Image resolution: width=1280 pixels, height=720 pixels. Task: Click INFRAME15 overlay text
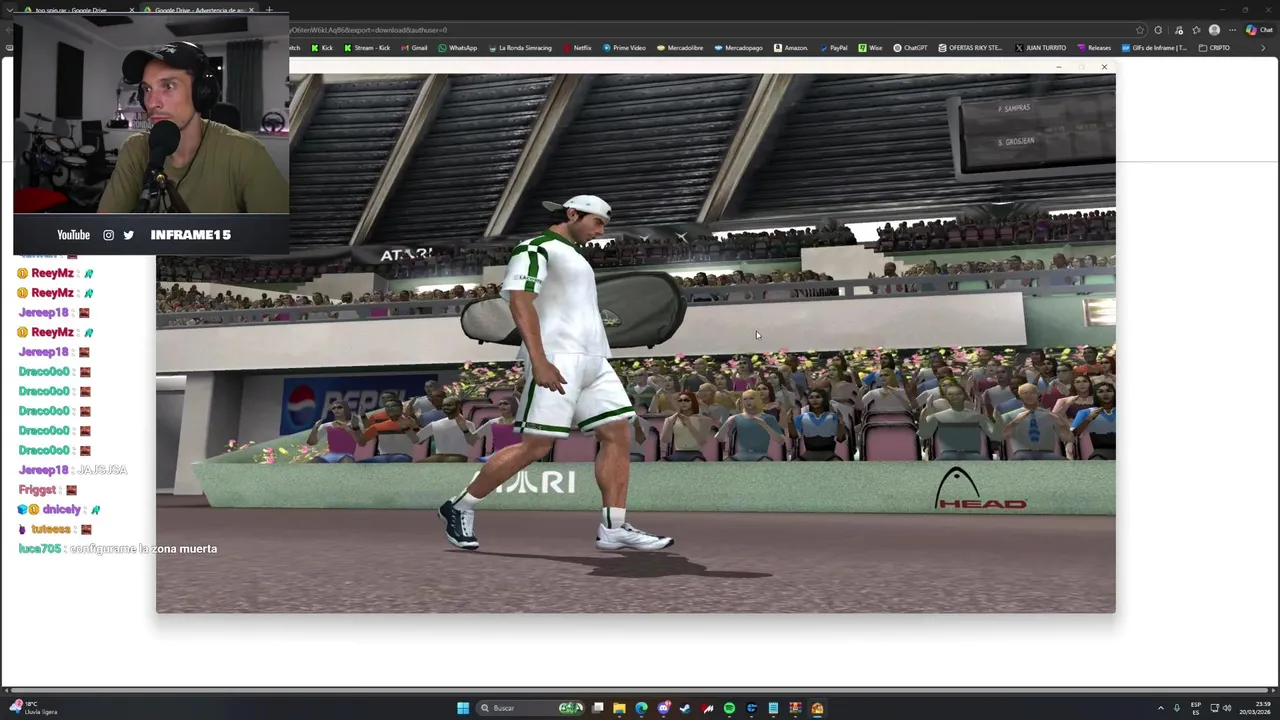click(190, 235)
